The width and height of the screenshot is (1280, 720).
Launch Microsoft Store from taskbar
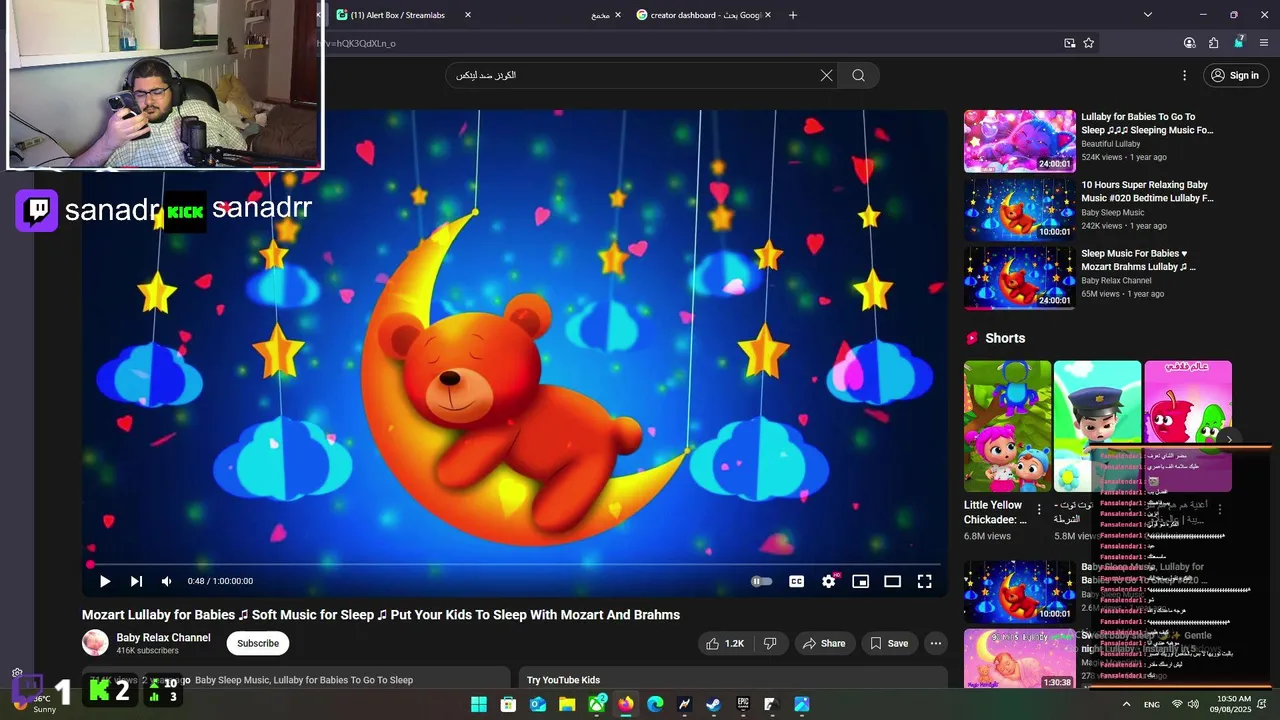click(x=508, y=705)
